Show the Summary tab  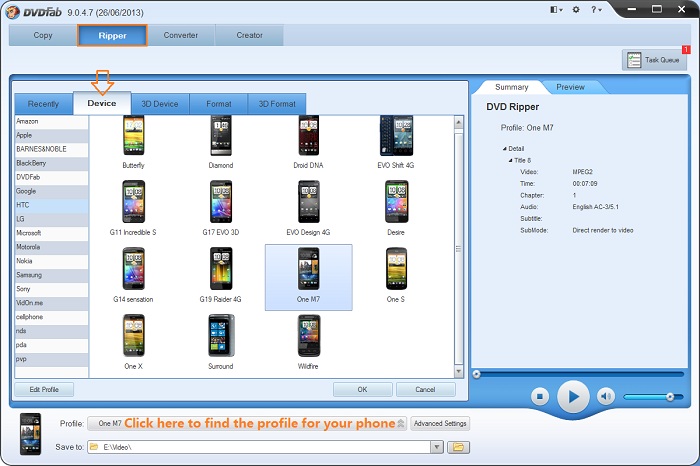click(512, 87)
